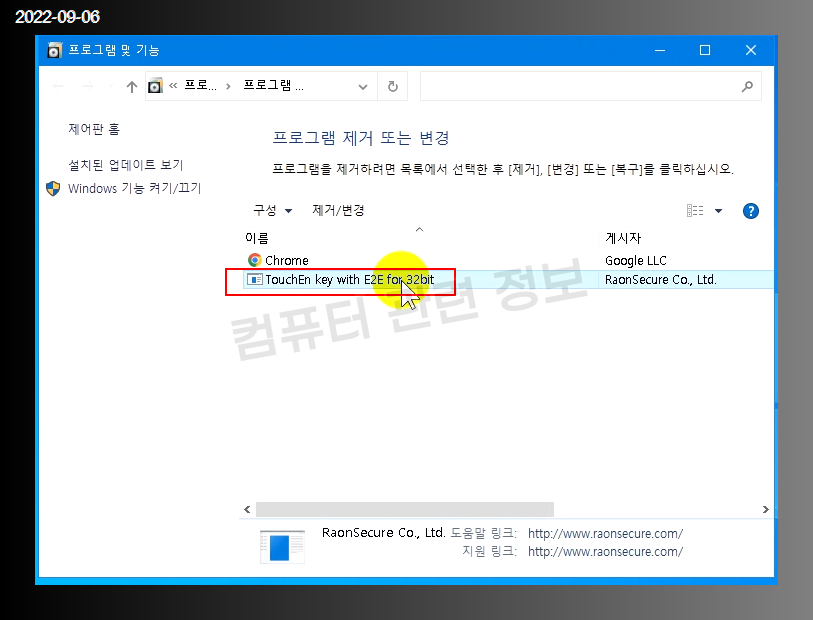Select the Chrome program row
This screenshot has width=813, height=620.
click(508, 260)
